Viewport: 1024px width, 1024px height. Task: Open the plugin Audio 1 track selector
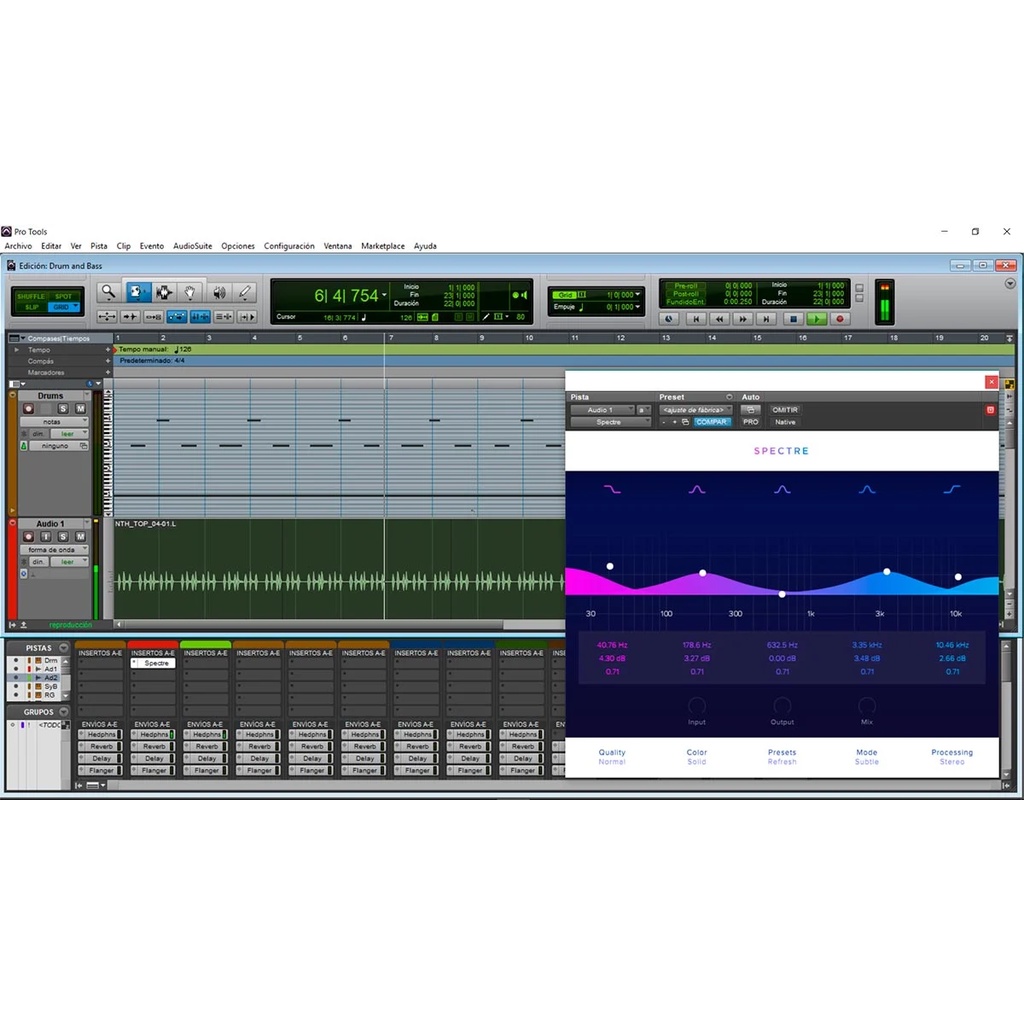(x=602, y=410)
